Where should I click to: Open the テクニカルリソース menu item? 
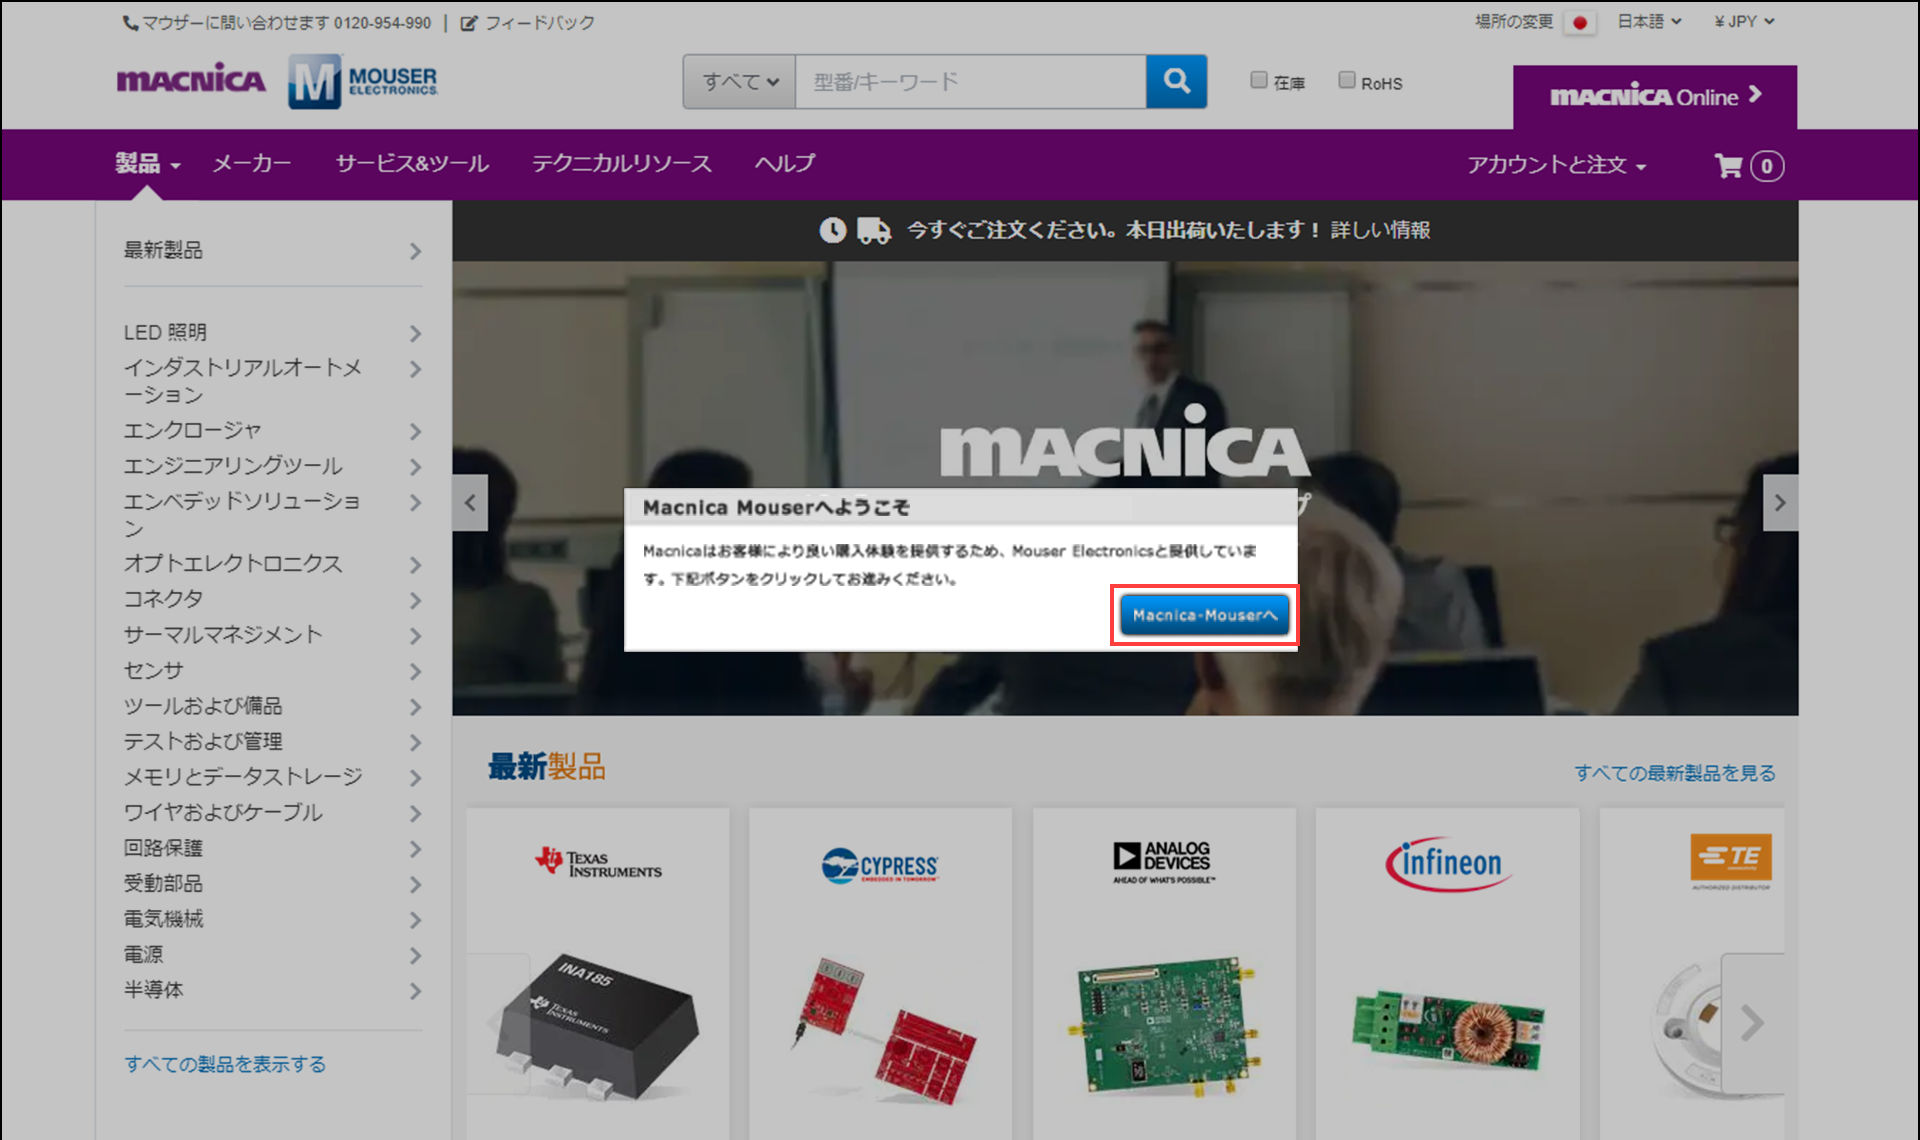[x=622, y=164]
